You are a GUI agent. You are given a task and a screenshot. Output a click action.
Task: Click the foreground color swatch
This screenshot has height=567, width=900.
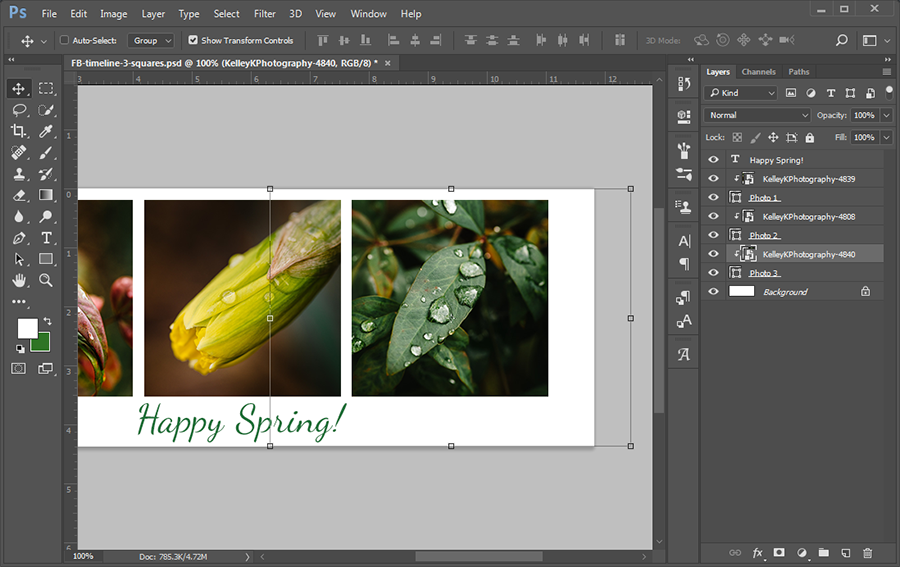pyautogui.click(x=28, y=328)
